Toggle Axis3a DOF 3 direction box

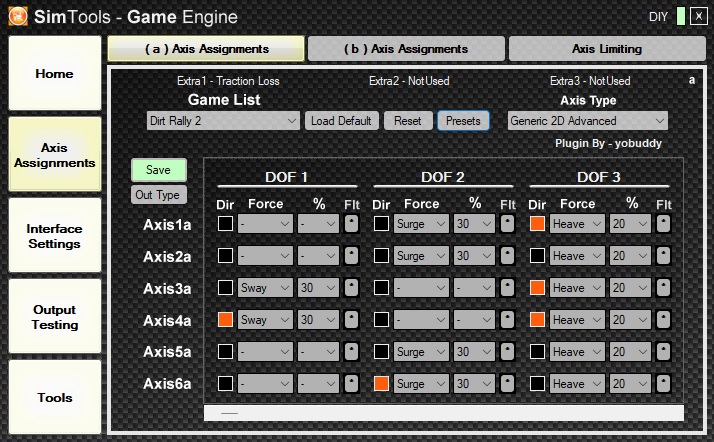(x=537, y=287)
